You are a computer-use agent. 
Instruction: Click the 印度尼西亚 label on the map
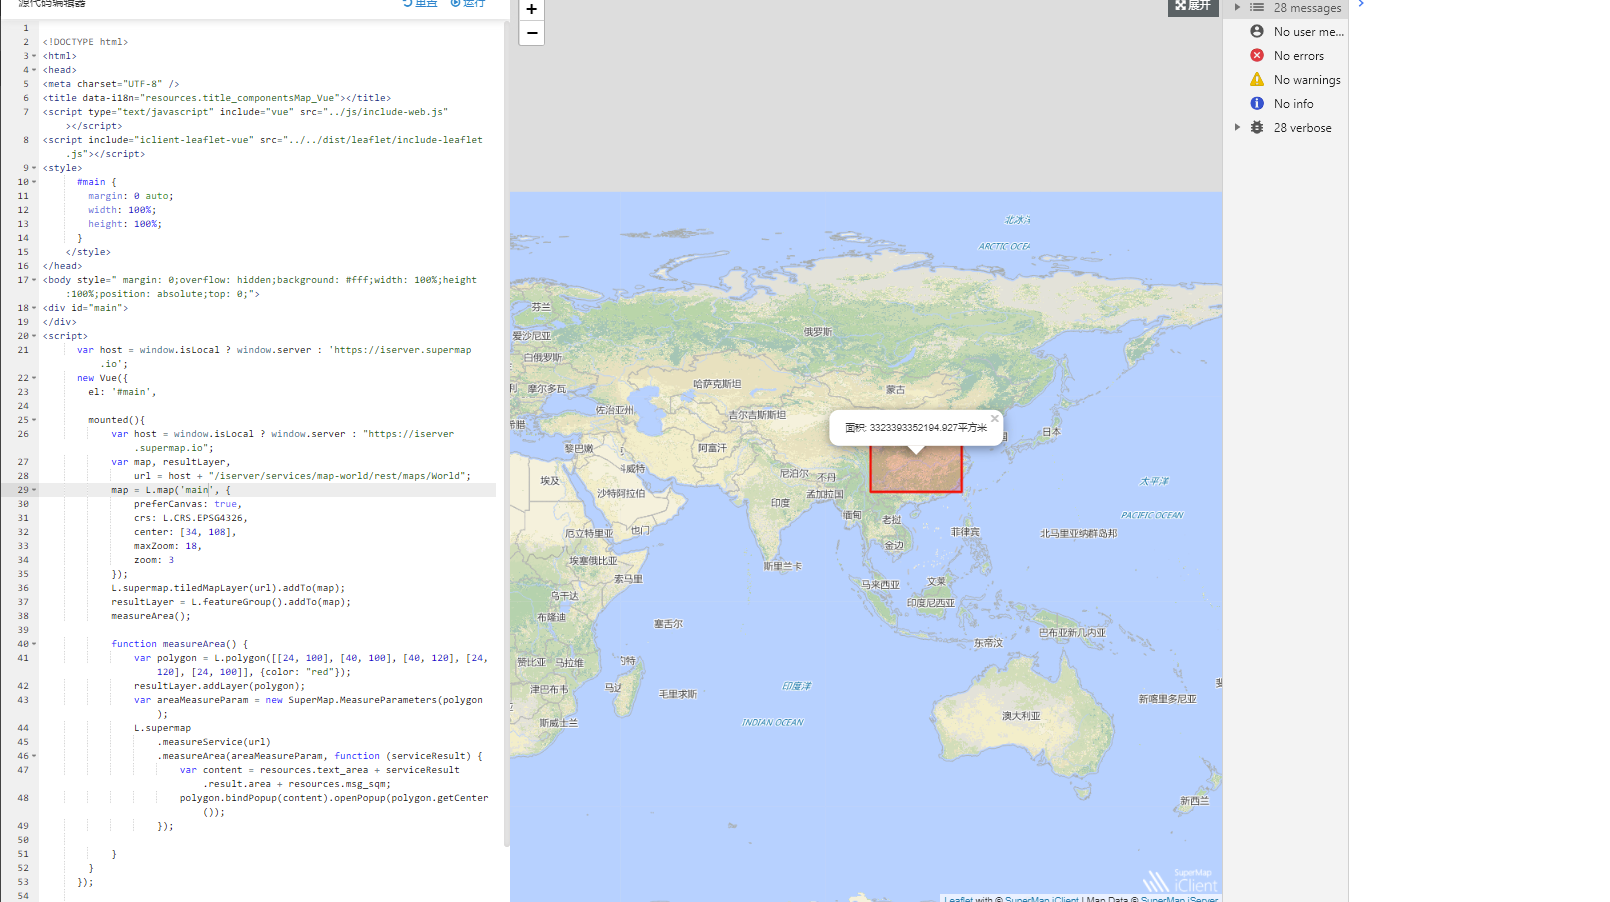click(x=931, y=603)
